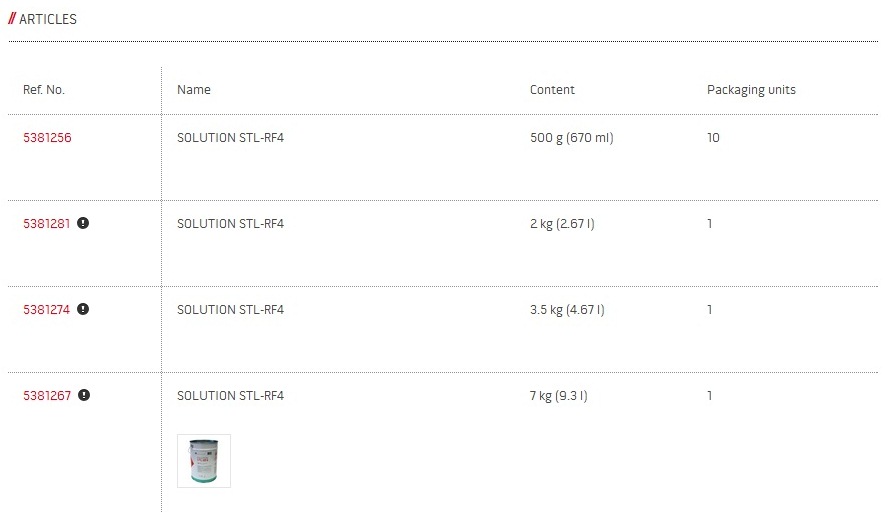Go to article 5381267 via its link
Image resolution: width=895 pixels, height=512 pixels.
point(47,396)
